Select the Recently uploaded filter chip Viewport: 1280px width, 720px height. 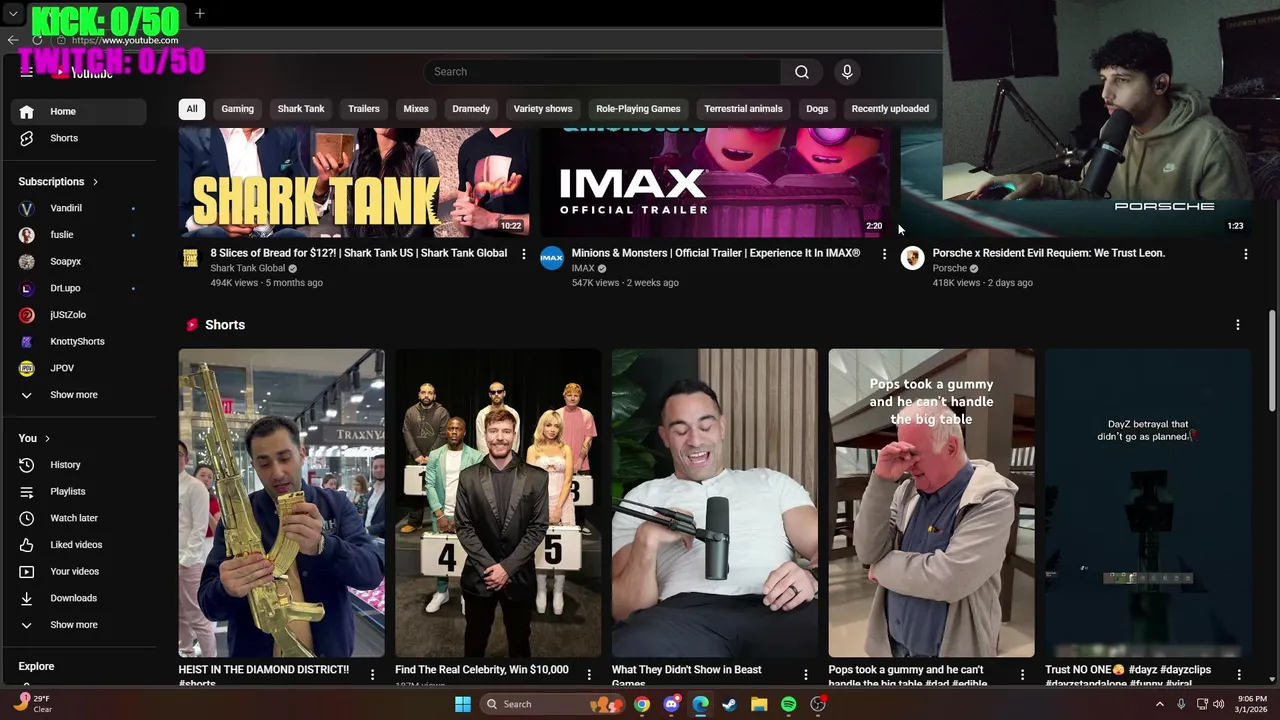pos(890,109)
